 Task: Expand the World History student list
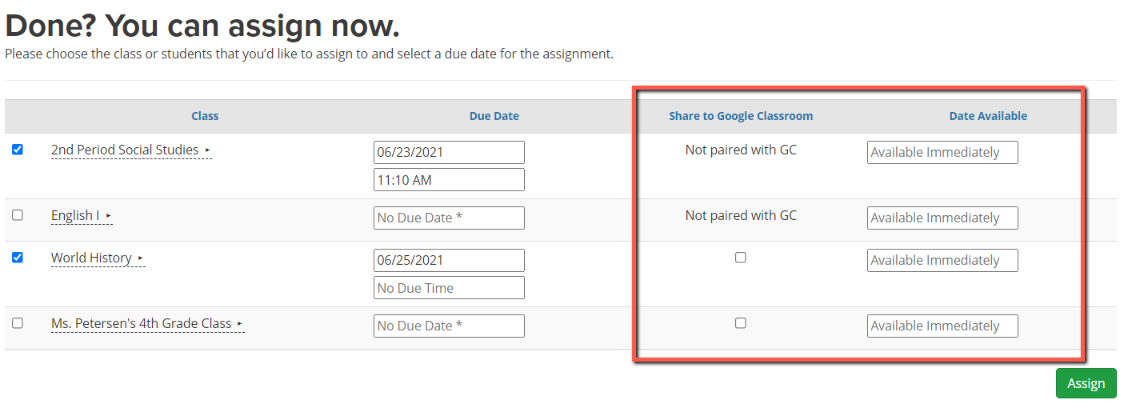click(x=140, y=258)
